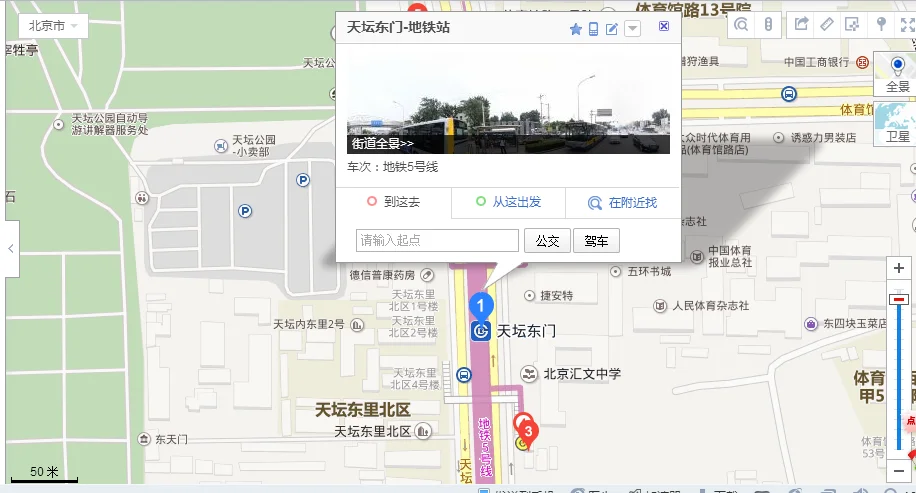The image size is (916, 493).
Task: Toggle the traffic light layer icon
Action: point(768,25)
